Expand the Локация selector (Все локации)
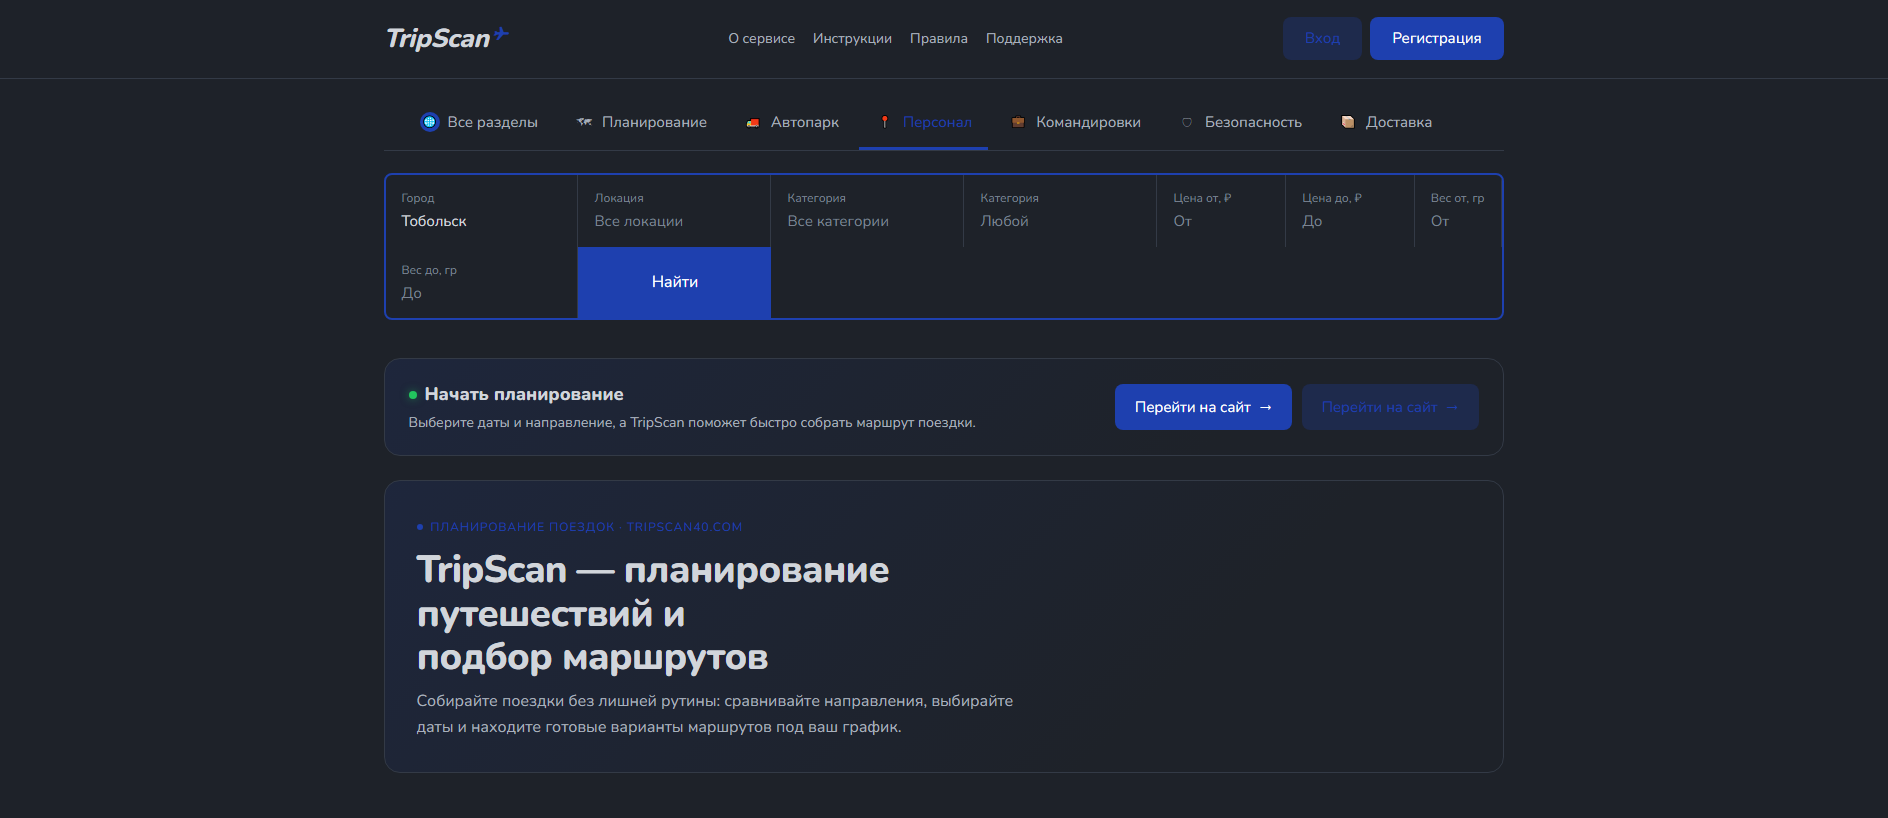Viewport: 1888px width, 818px height. (x=674, y=211)
